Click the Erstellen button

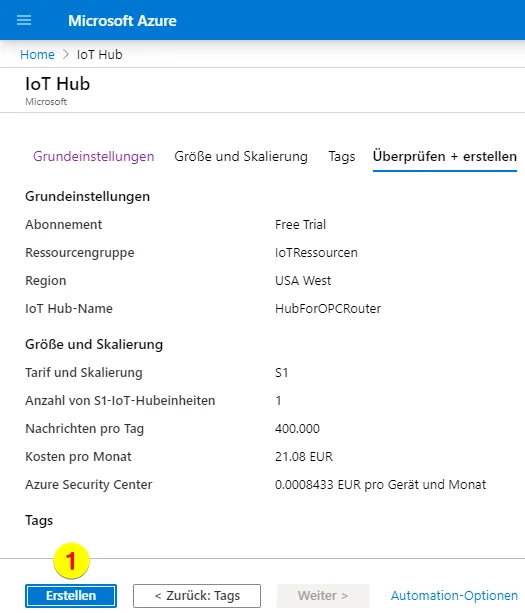71,595
